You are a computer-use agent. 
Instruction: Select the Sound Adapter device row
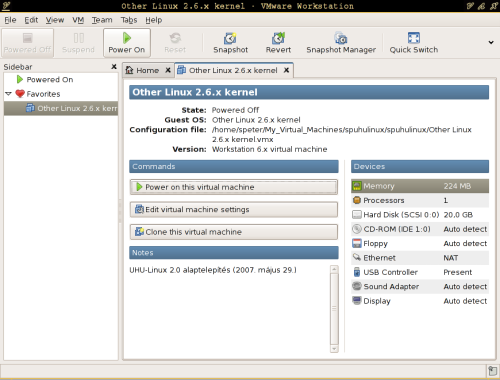pyautogui.click(x=420, y=286)
